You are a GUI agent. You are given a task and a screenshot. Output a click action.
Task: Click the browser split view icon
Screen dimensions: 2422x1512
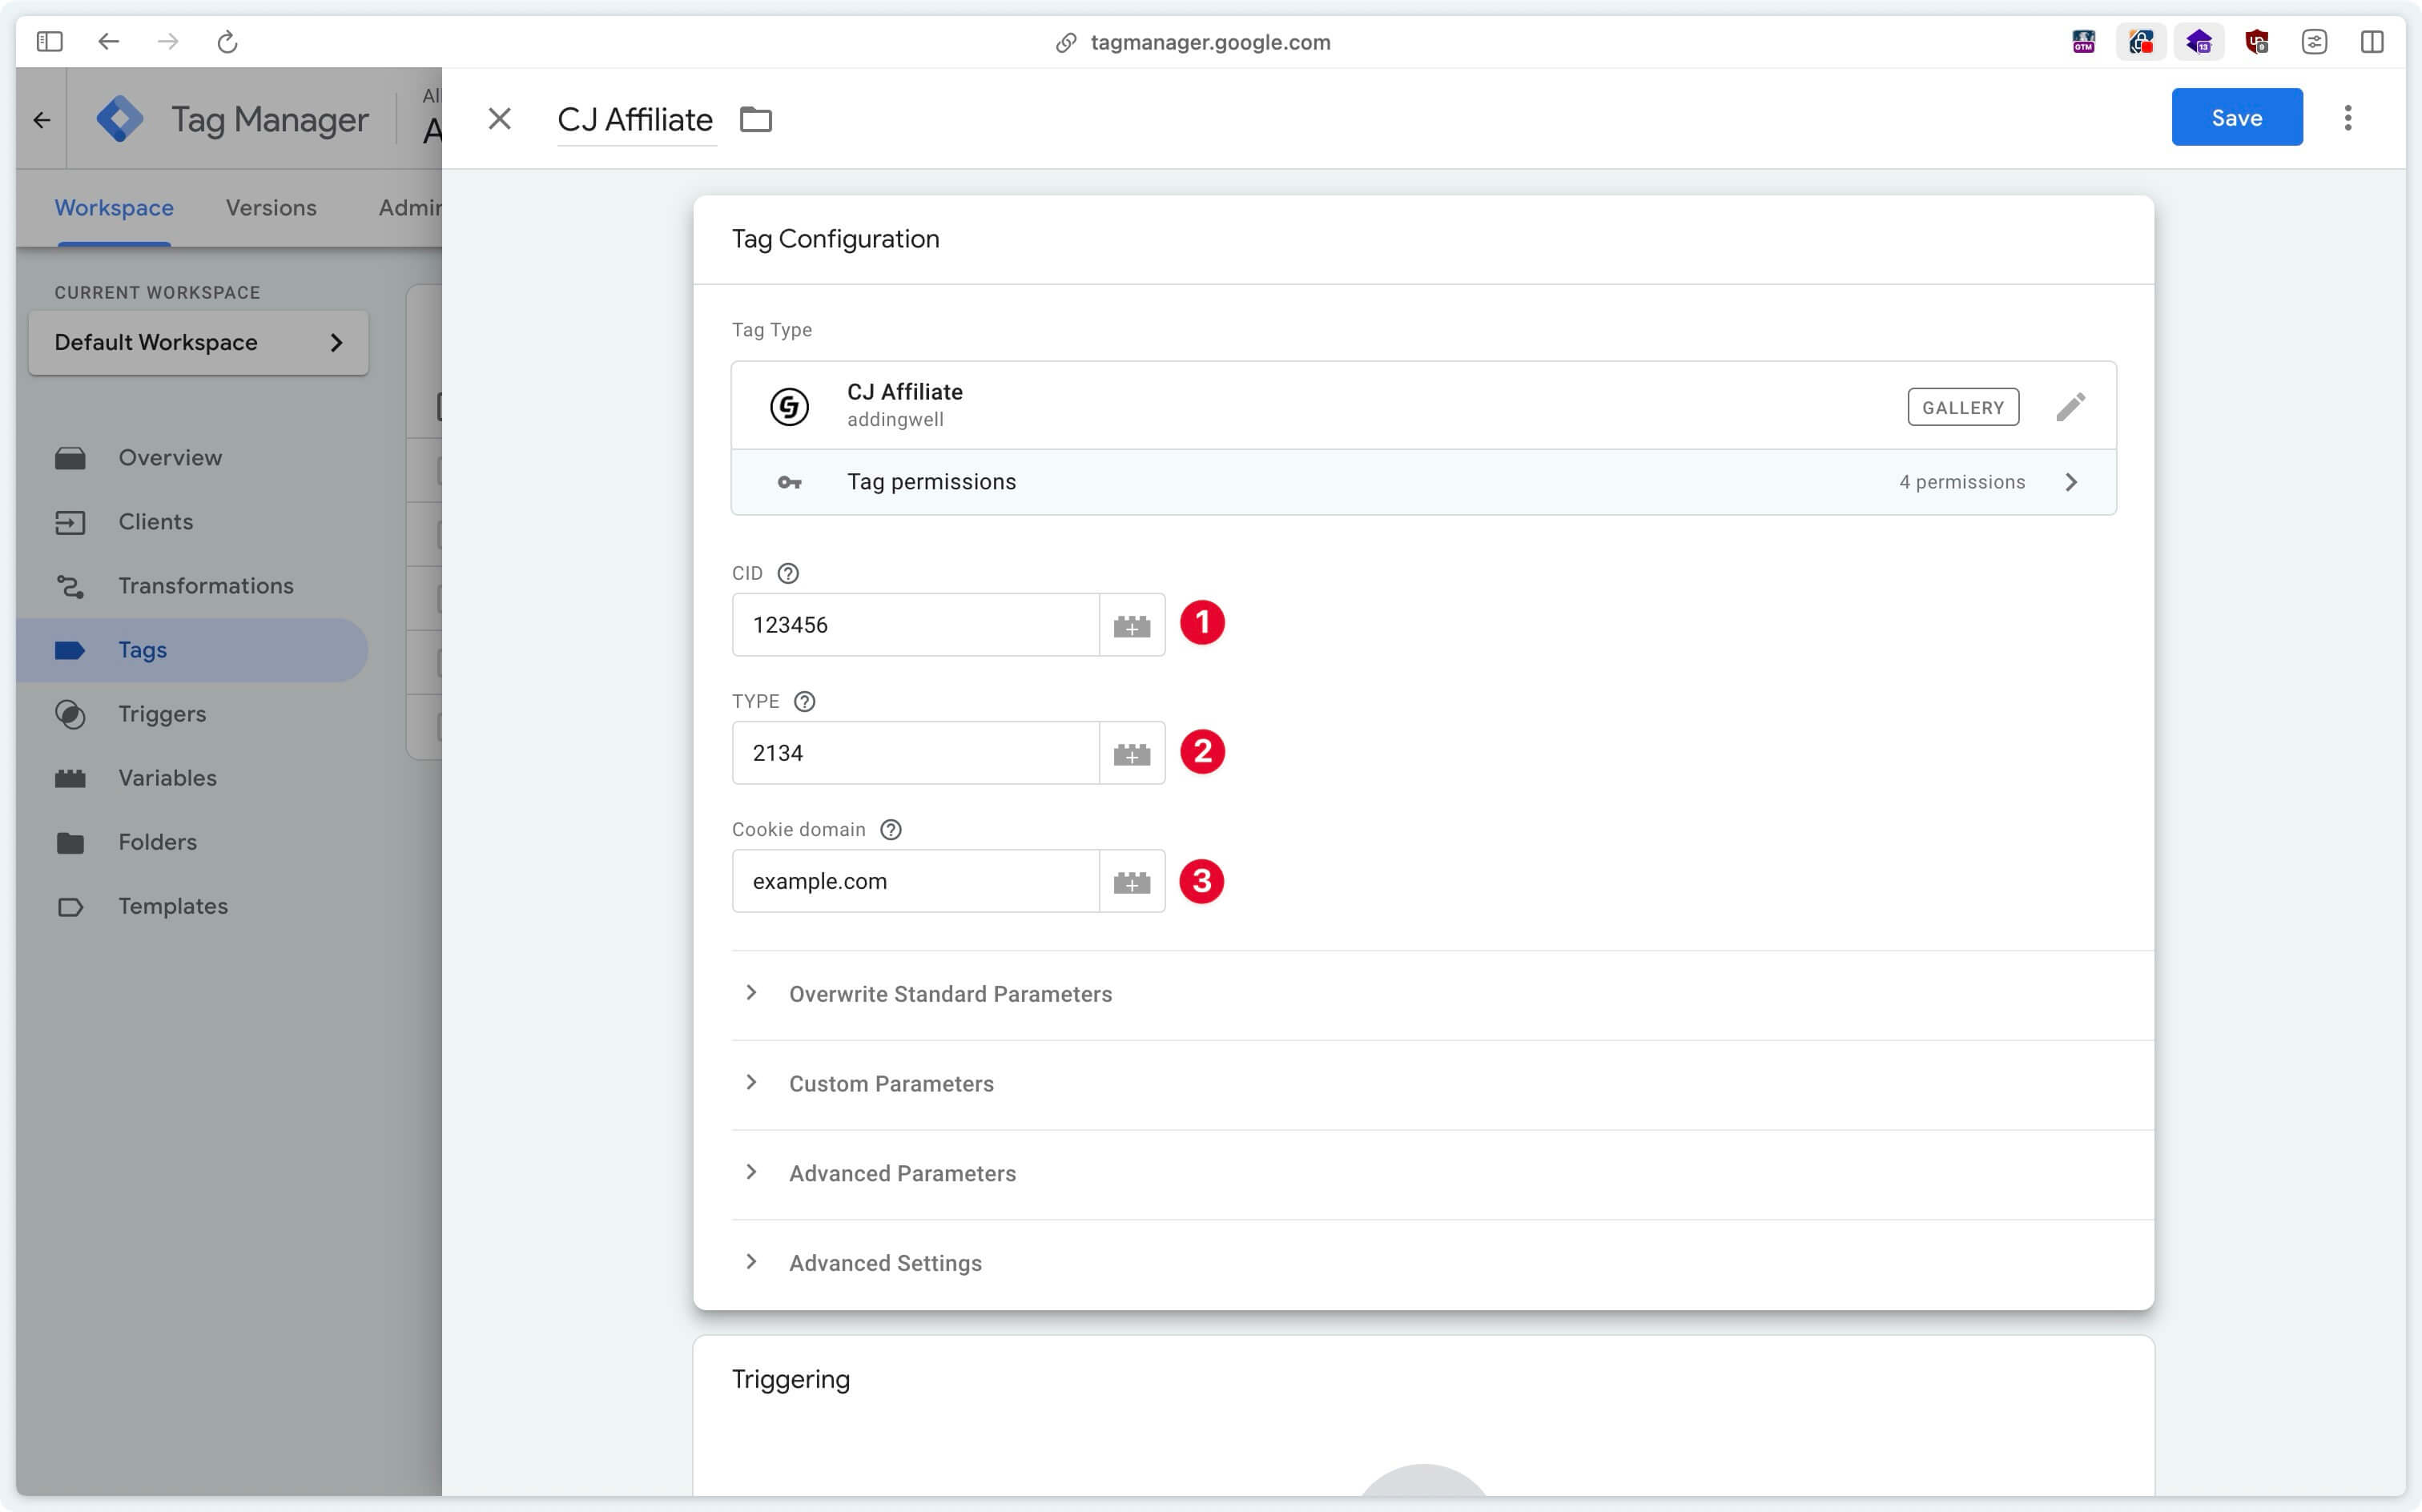(x=2372, y=41)
